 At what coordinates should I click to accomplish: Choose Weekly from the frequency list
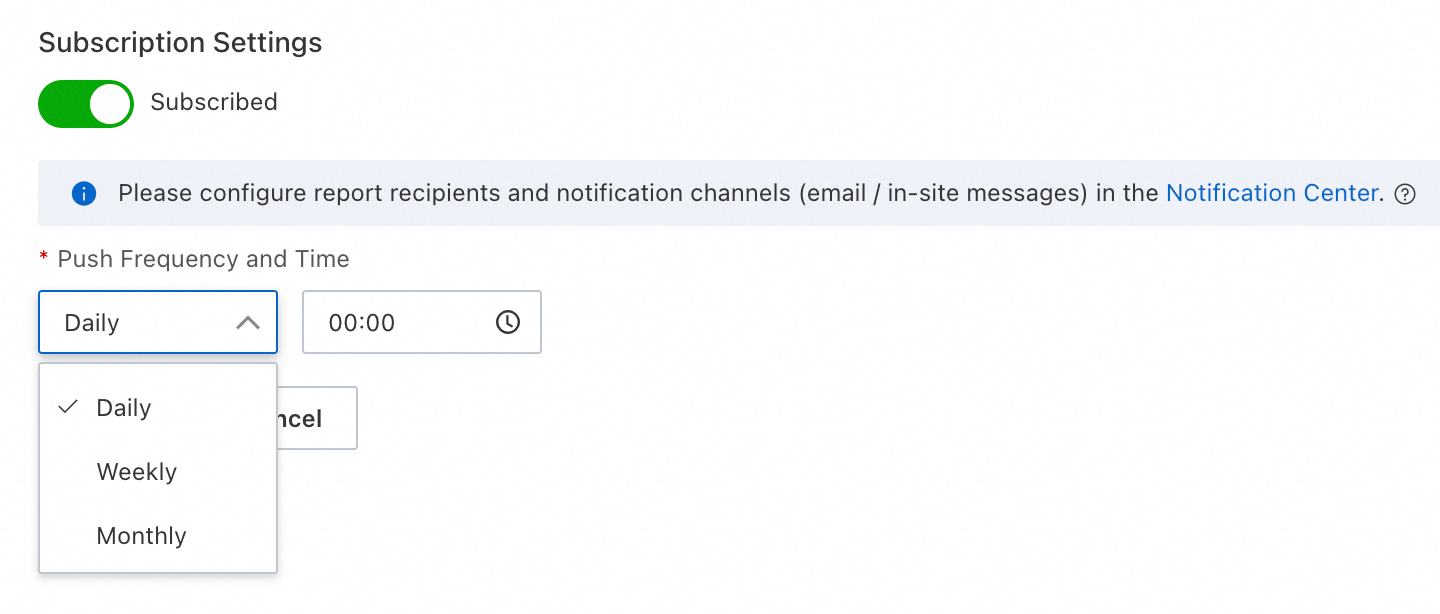pos(158,472)
